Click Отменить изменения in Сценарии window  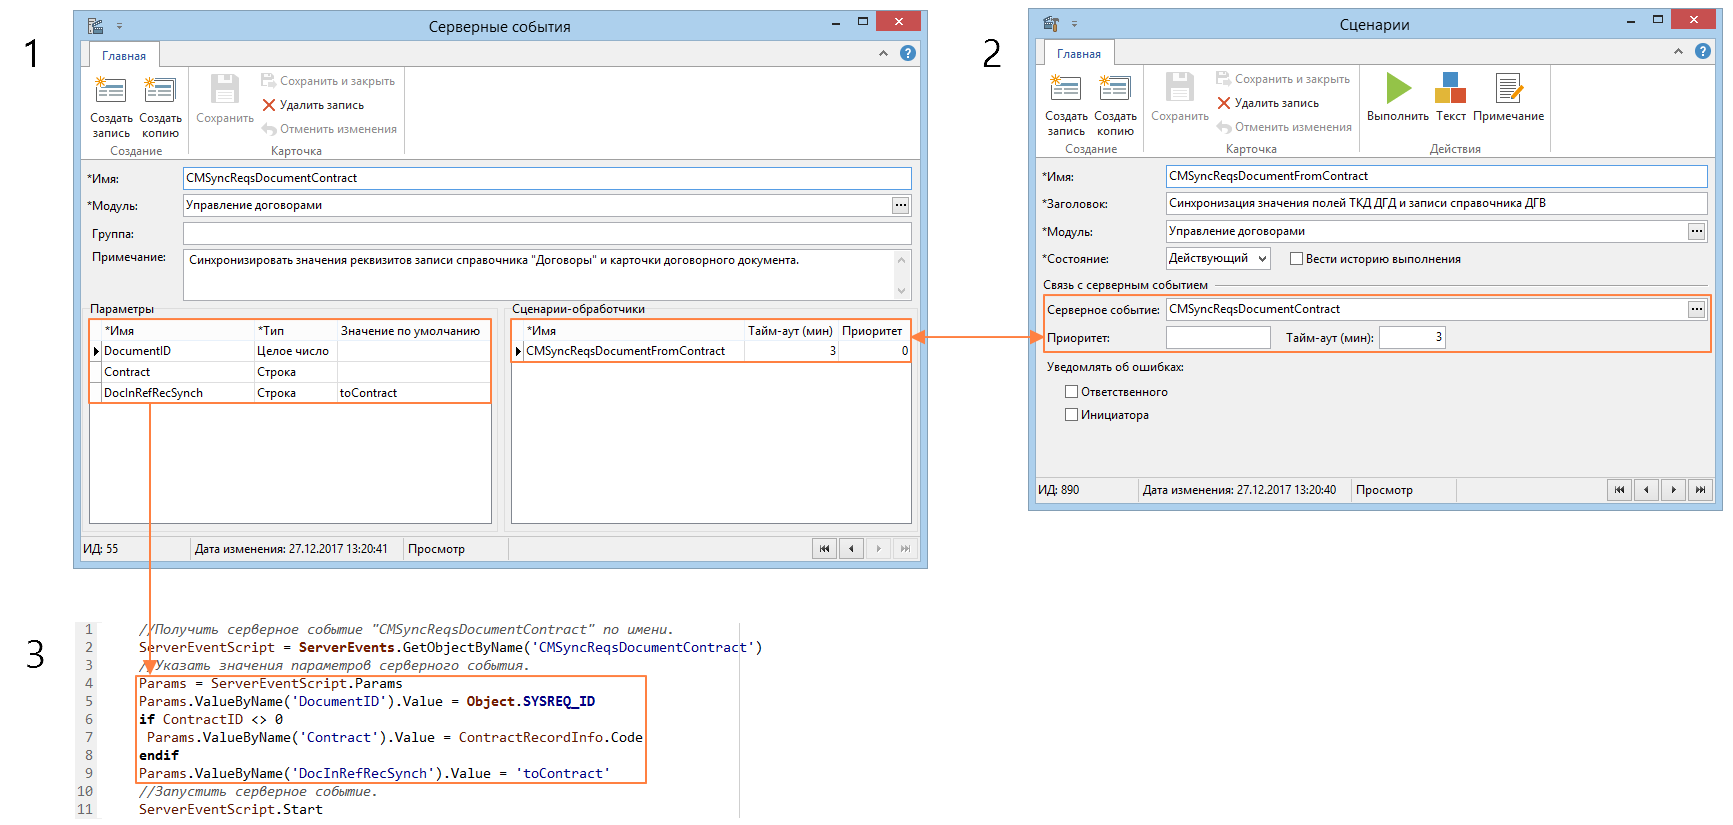[1284, 127]
